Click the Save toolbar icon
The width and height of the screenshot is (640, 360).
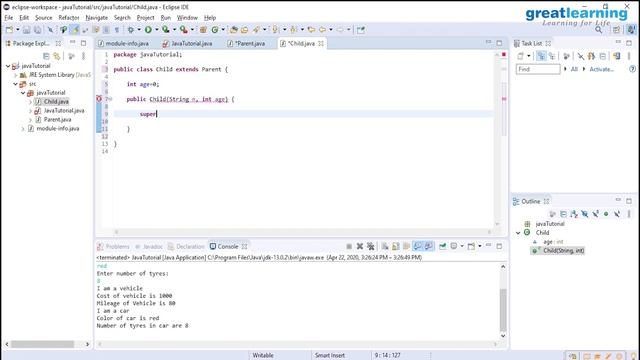tap(27, 30)
